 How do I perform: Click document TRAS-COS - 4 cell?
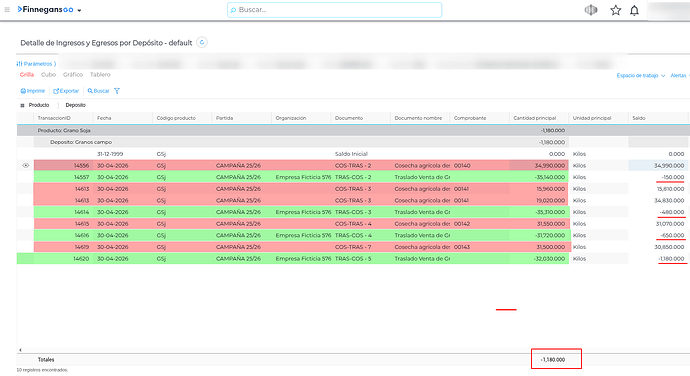point(360,236)
